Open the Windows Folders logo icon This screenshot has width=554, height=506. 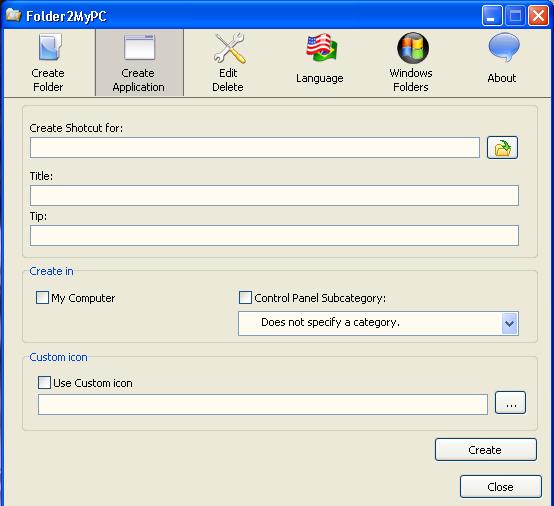[413, 48]
